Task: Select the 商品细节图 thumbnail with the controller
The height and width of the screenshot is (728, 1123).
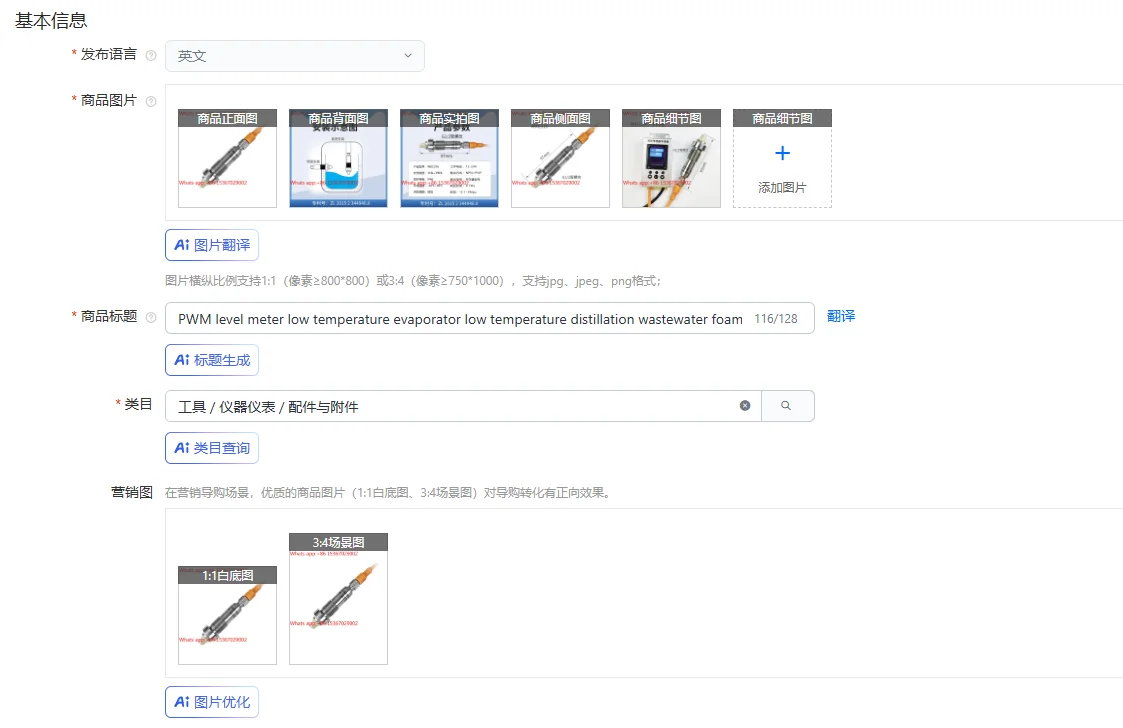Action: [671, 158]
